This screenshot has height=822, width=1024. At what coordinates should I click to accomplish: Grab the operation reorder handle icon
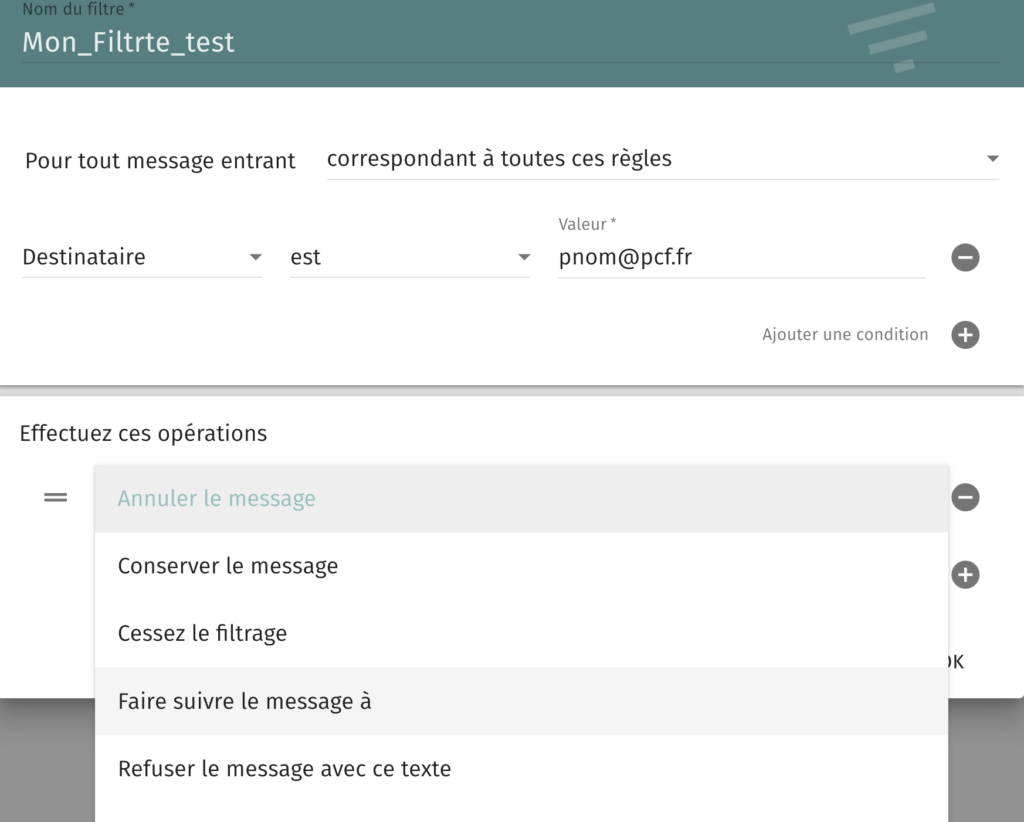[x=56, y=498]
